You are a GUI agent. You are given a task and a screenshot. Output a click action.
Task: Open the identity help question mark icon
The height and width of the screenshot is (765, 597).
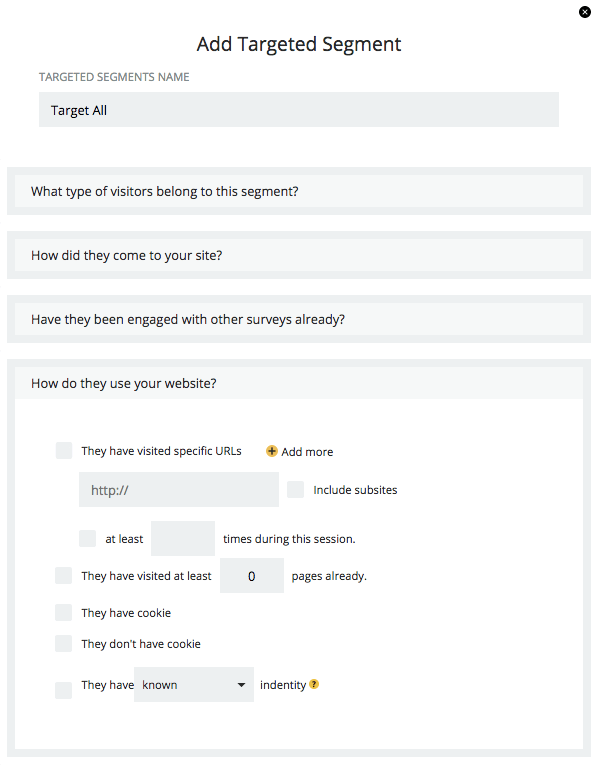(x=314, y=684)
